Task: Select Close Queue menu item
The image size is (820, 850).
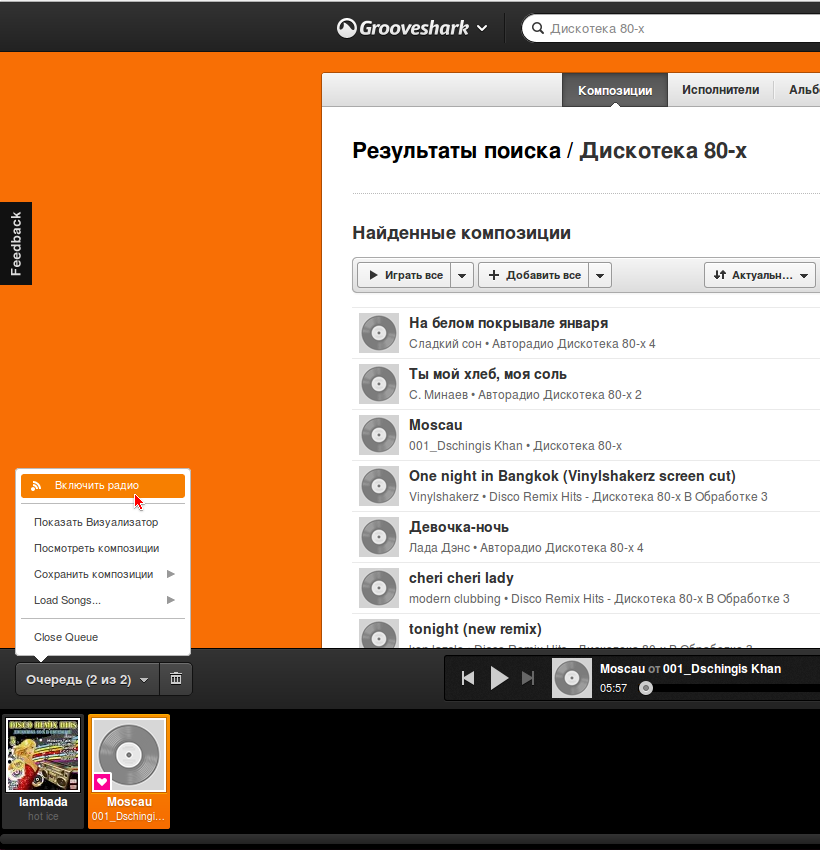Action: point(103,637)
